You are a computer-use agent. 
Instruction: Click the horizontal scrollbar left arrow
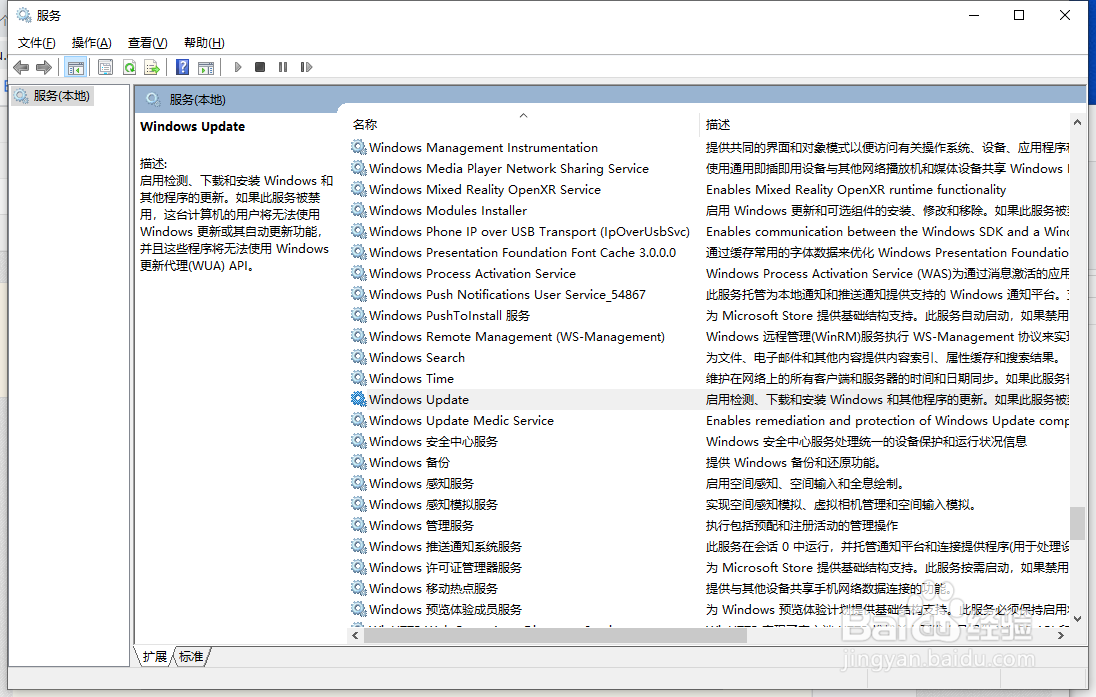coord(355,635)
